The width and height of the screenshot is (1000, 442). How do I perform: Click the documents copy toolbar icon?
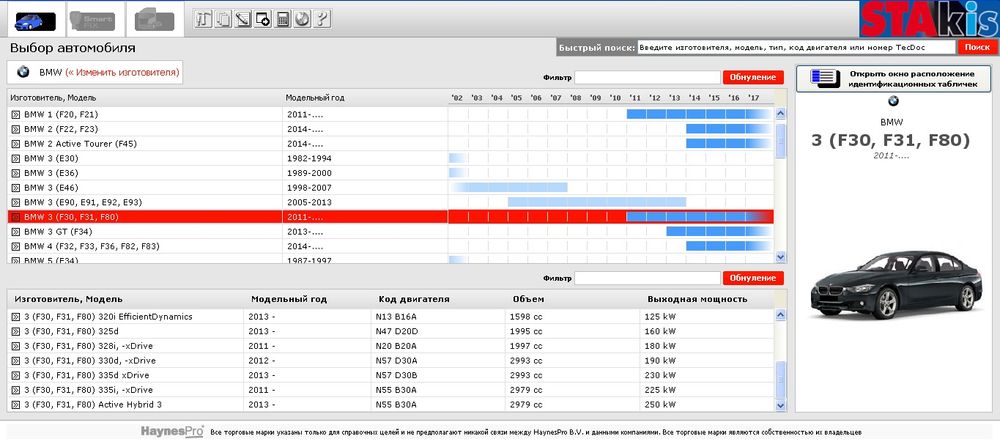[223, 19]
